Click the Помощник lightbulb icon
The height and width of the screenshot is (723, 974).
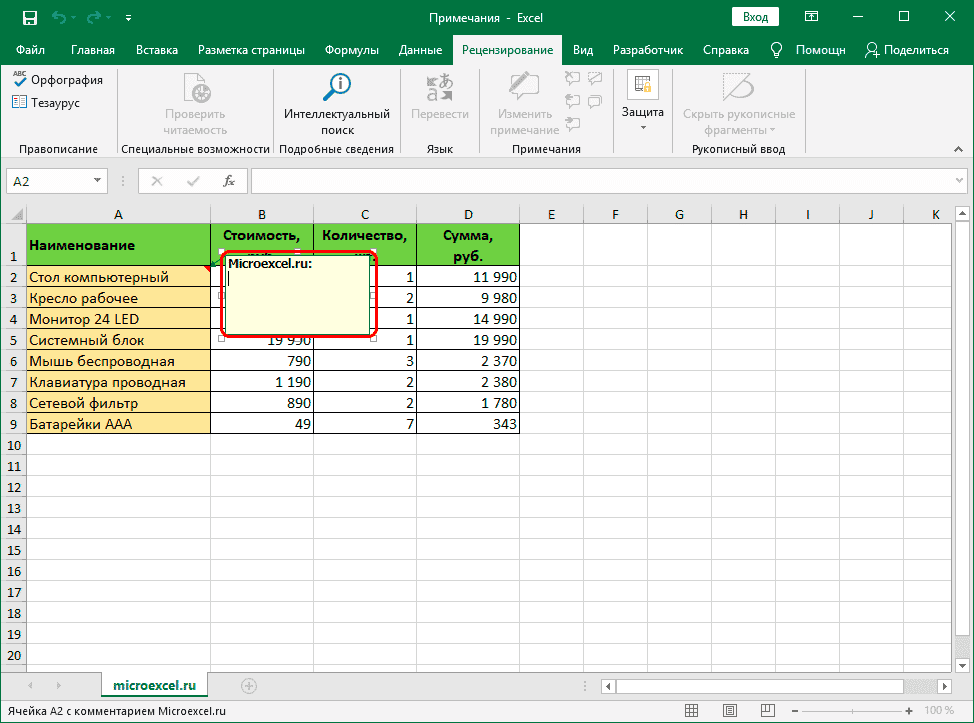click(x=776, y=50)
